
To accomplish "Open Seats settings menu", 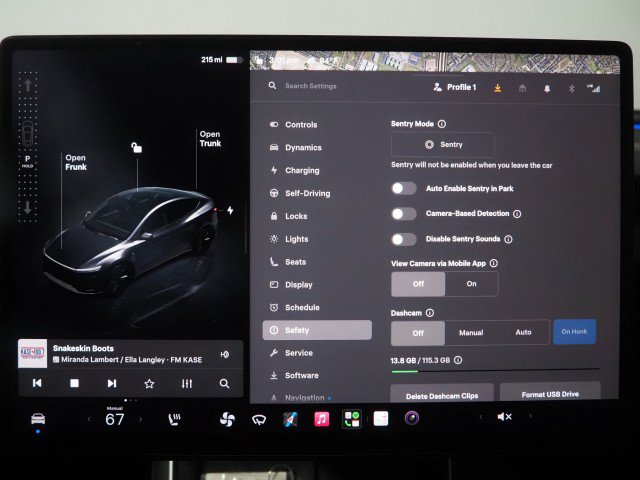I will tap(317, 262).
